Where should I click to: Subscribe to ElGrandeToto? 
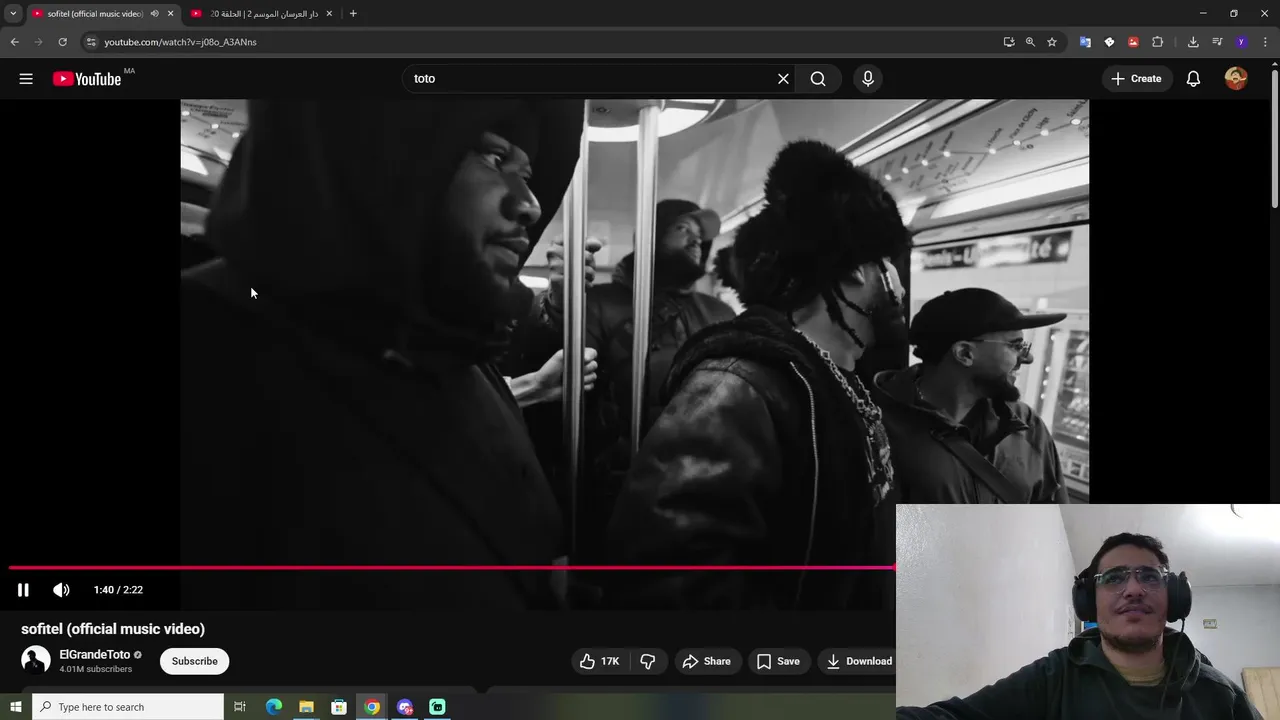194,661
